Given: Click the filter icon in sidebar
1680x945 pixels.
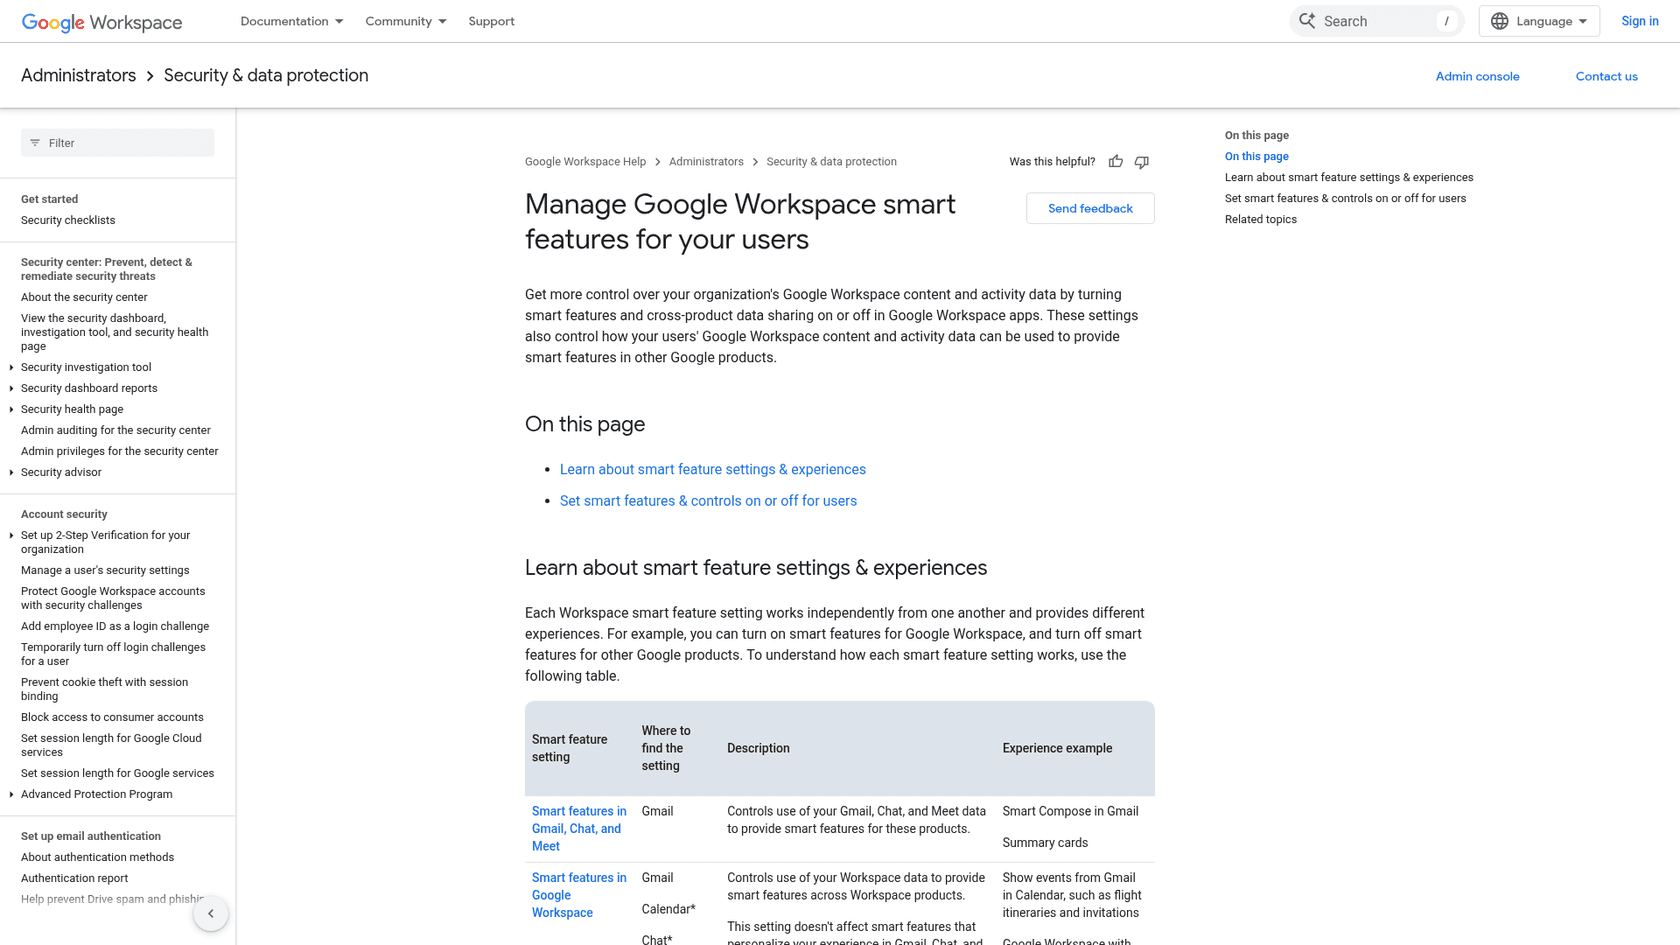Looking at the screenshot, I should tap(35, 143).
